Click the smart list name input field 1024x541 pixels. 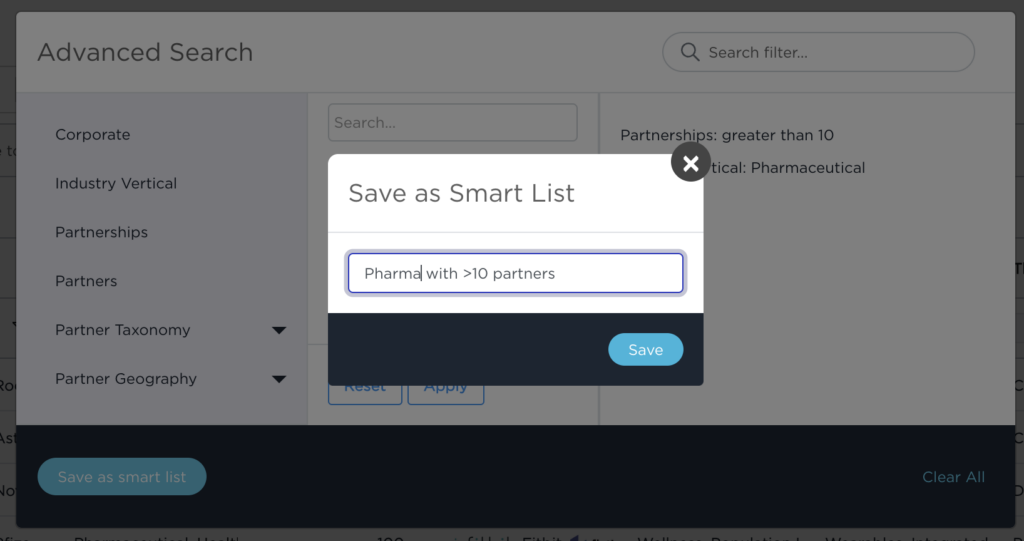tap(515, 273)
